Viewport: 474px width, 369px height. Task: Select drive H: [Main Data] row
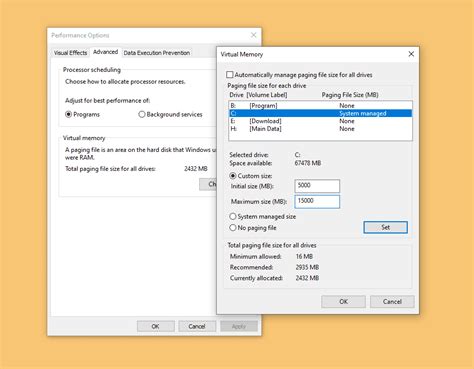(x=320, y=129)
